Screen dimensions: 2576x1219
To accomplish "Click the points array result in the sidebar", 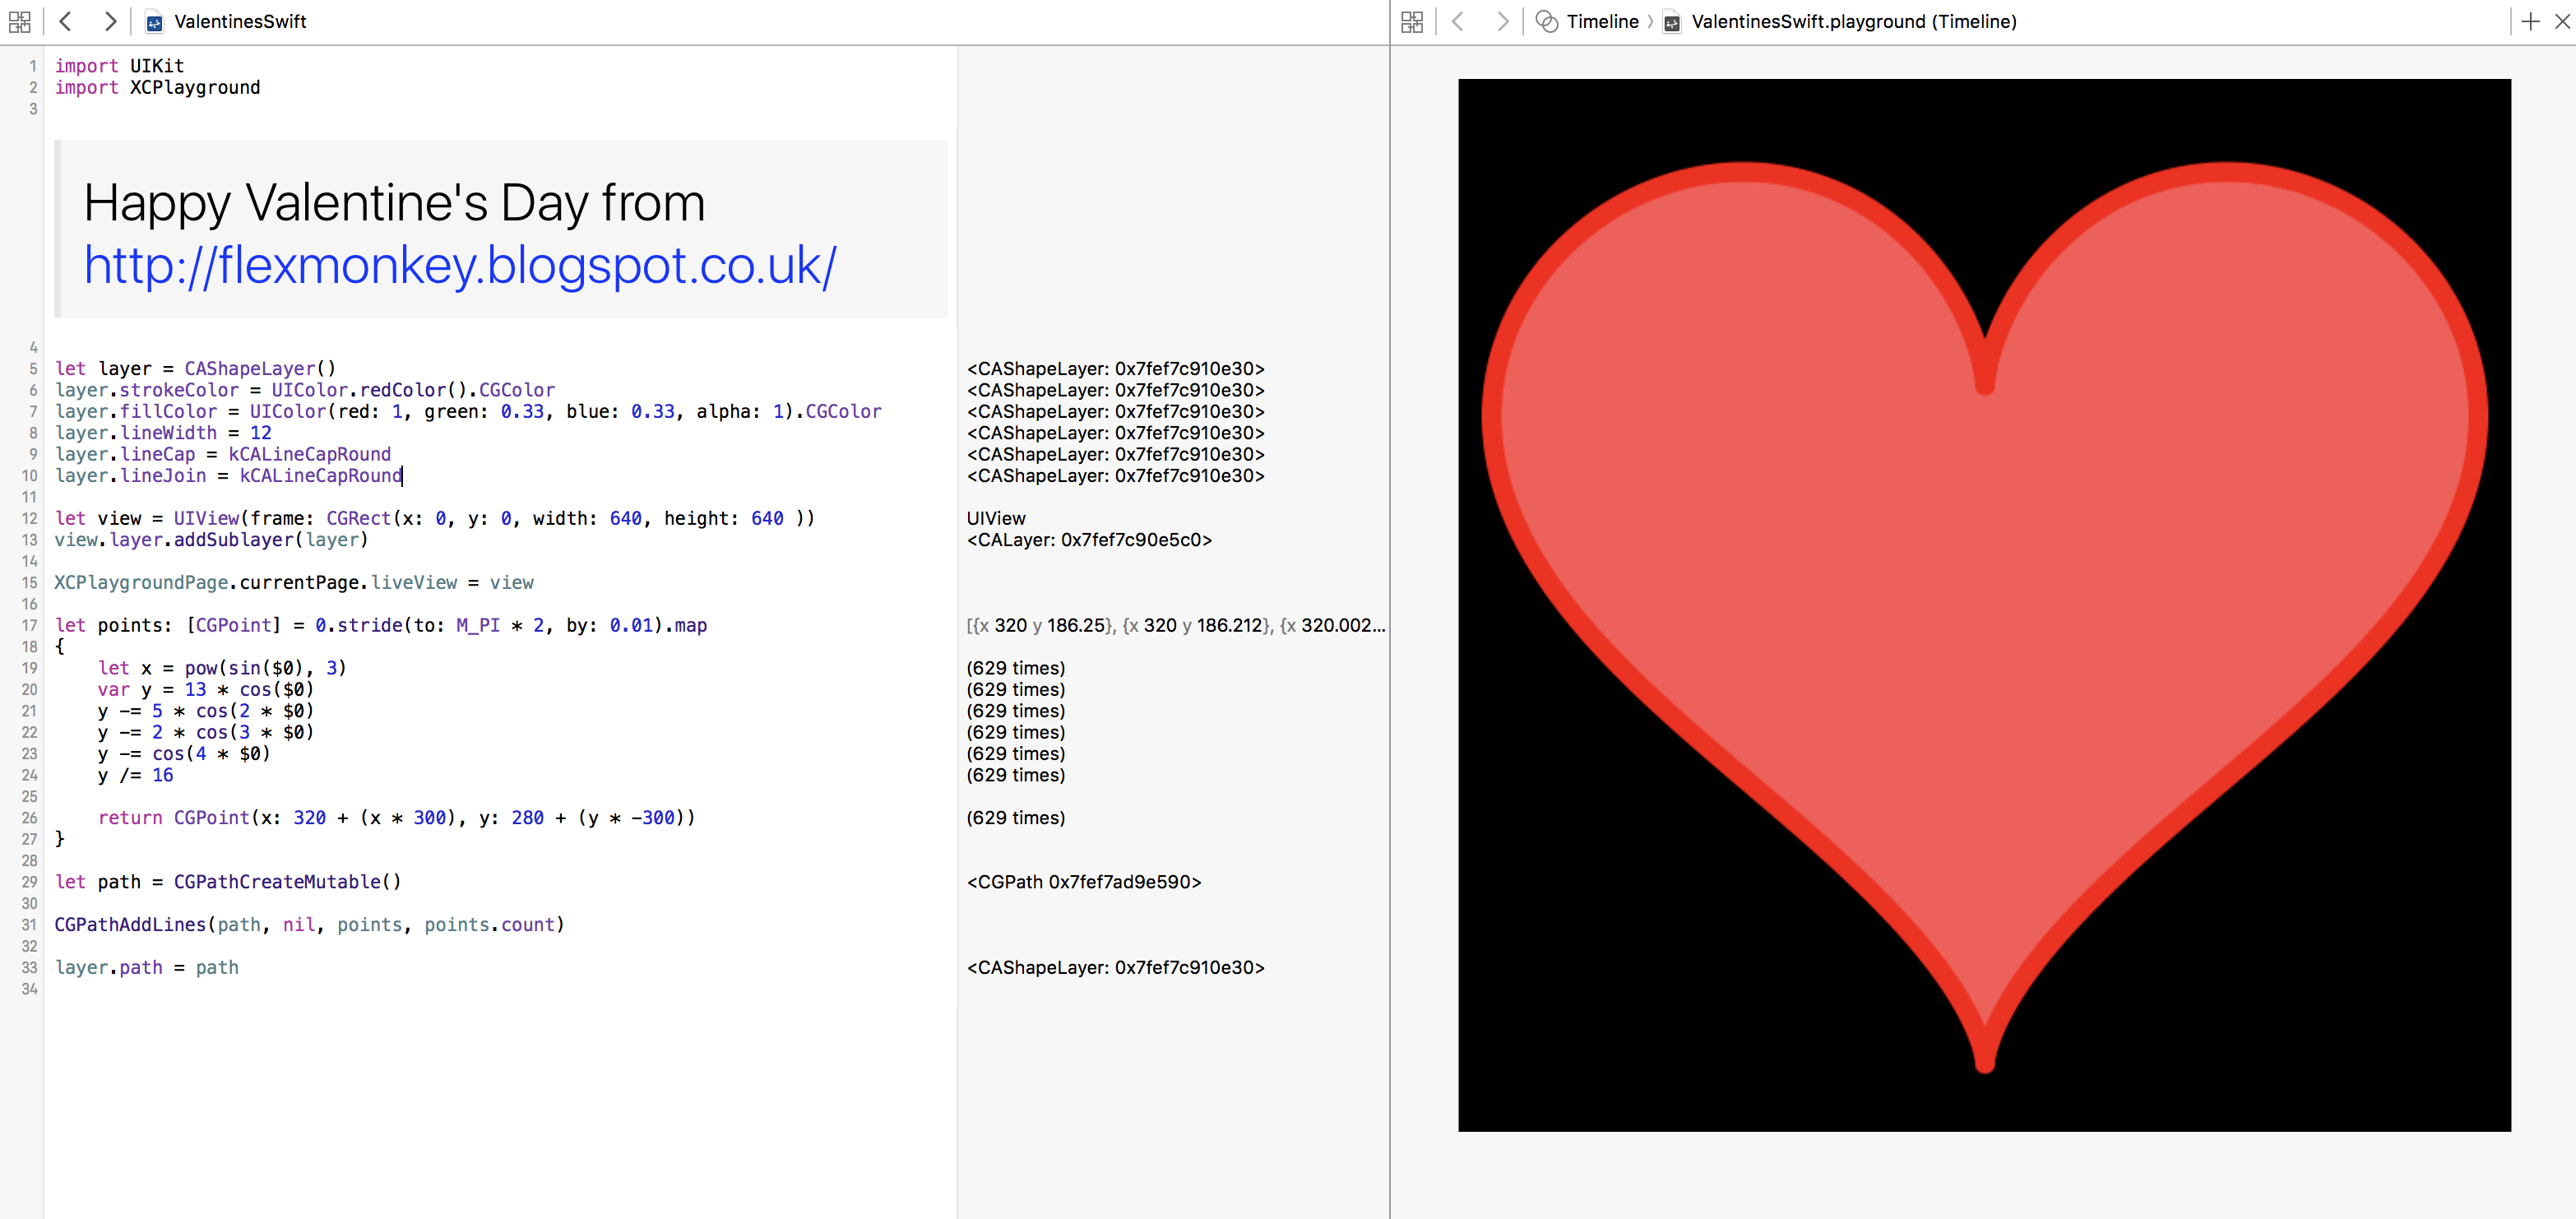I will point(1175,625).
